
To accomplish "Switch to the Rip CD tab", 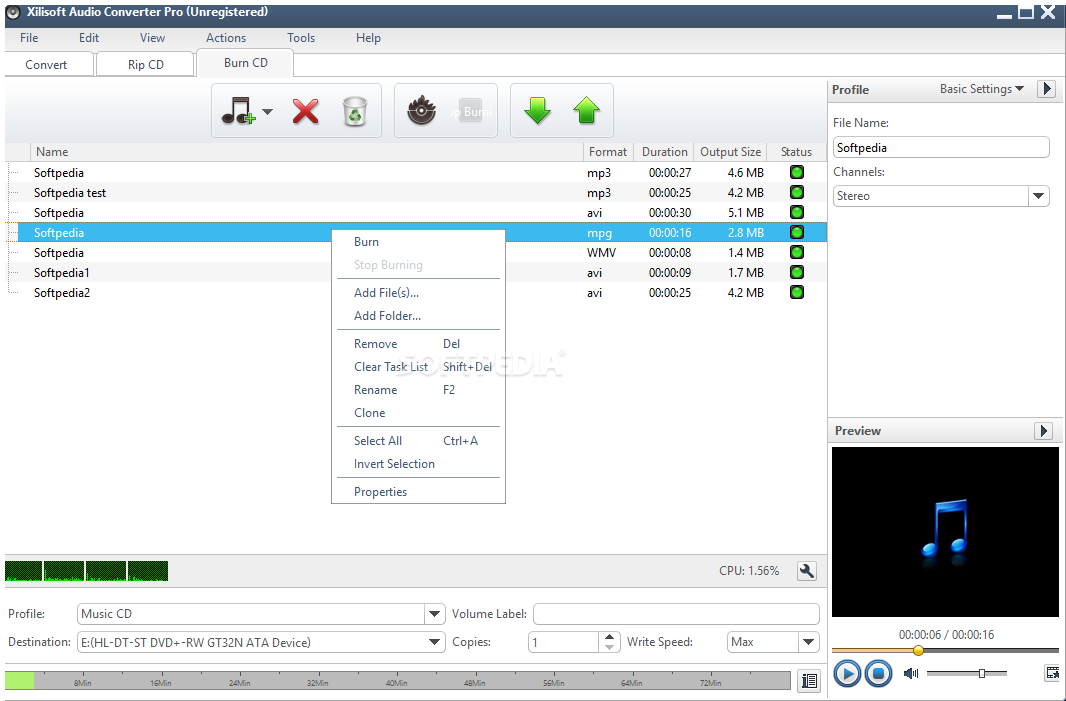I will point(145,65).
